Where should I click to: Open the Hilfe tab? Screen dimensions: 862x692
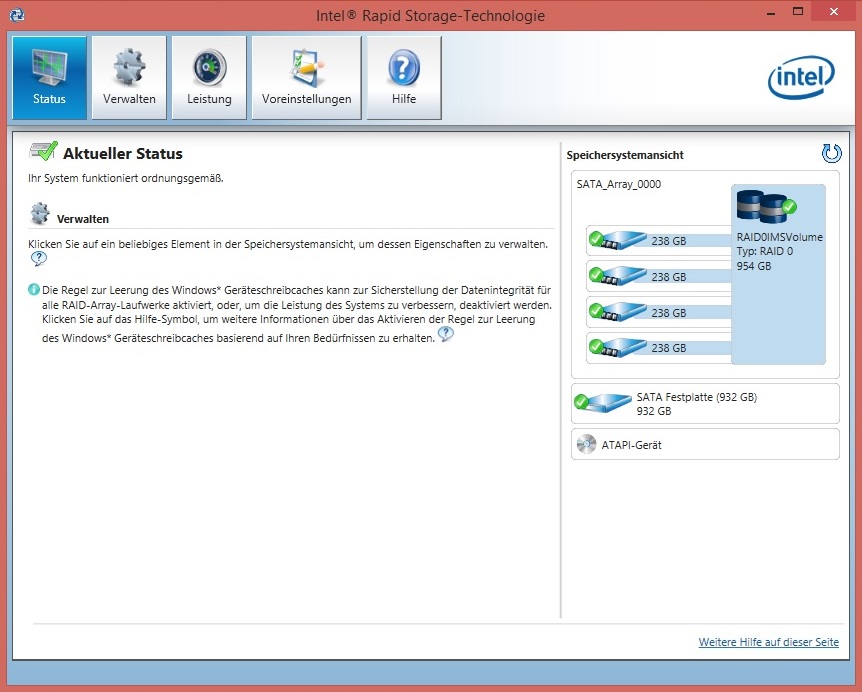pos(404,77)
